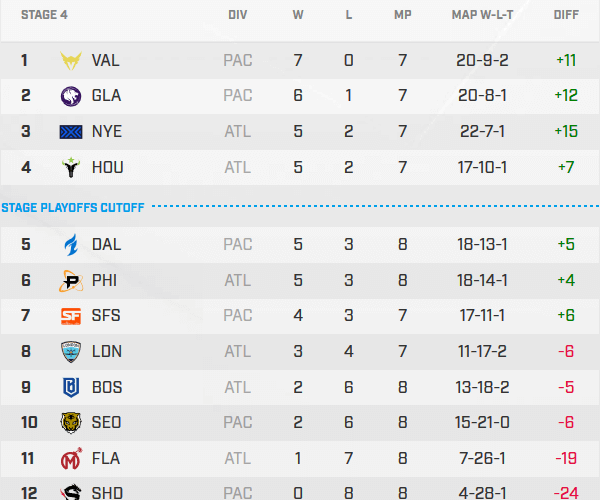Sort standings by the W column header
600x500 pixels.
(x=298, y=15)
